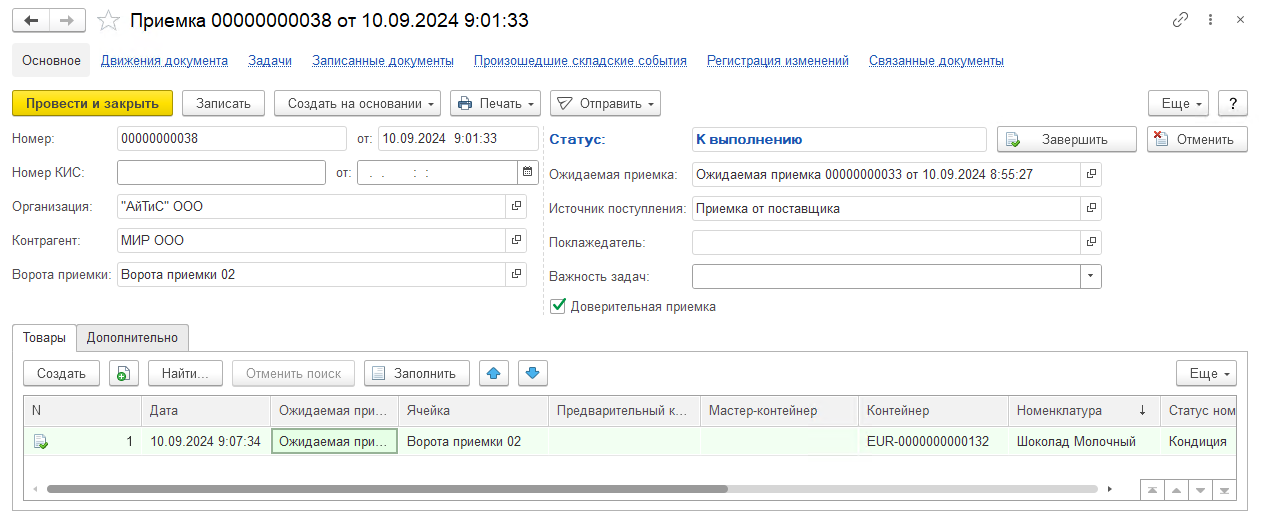This screenshot has width=1267, height=522.
Task: Open the Регистрация изменений section
Action: pos(778,60)
